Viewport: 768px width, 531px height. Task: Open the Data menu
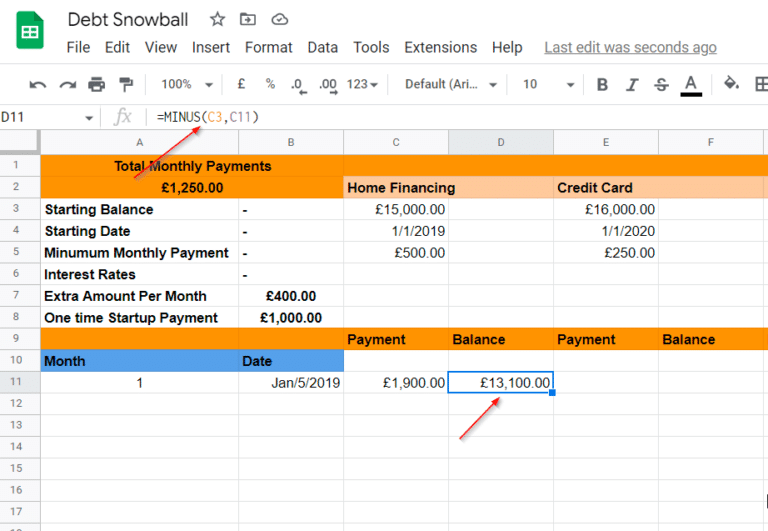tap(323, 48)
